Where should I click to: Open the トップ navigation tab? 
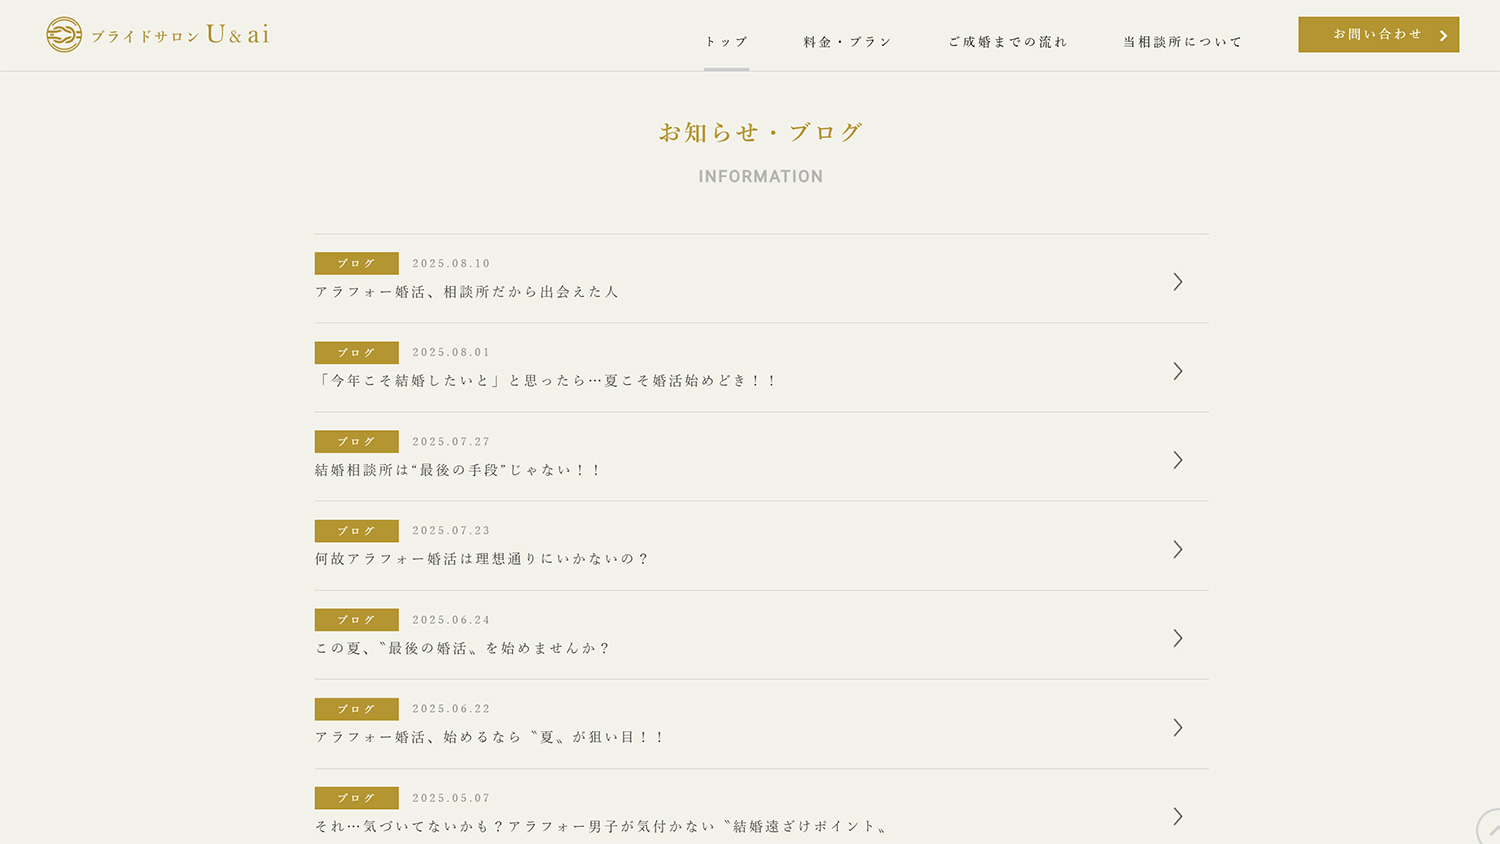726,42
